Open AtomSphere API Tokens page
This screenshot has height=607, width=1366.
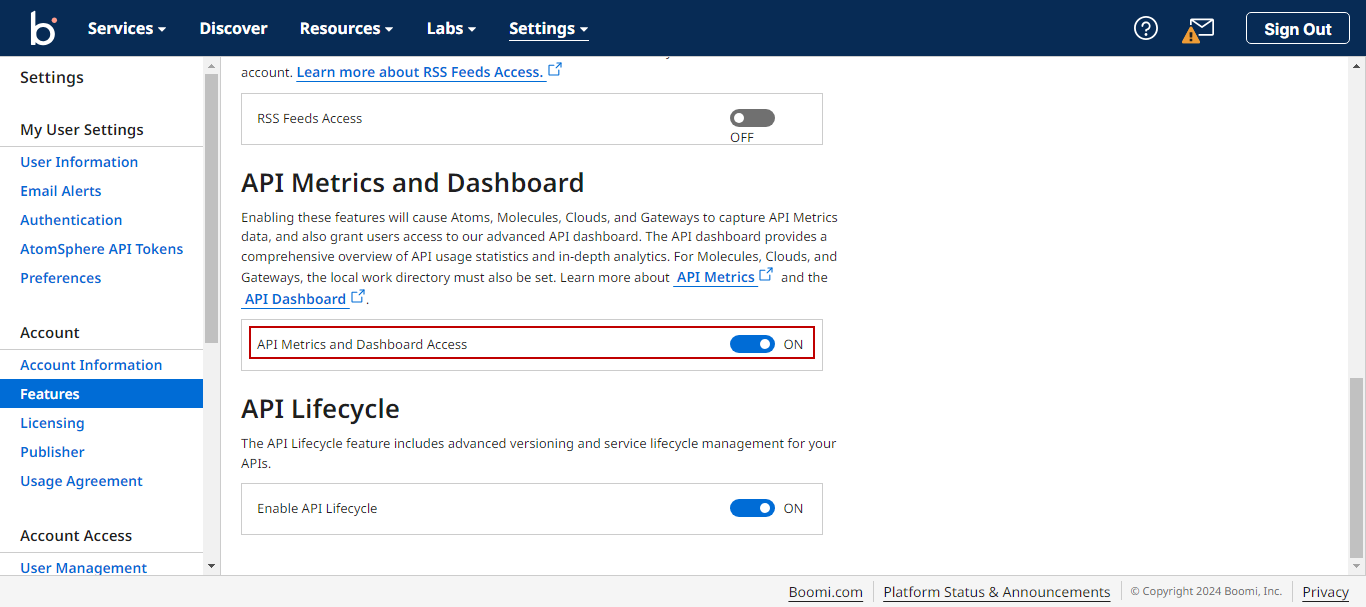[x=102, y=249]
